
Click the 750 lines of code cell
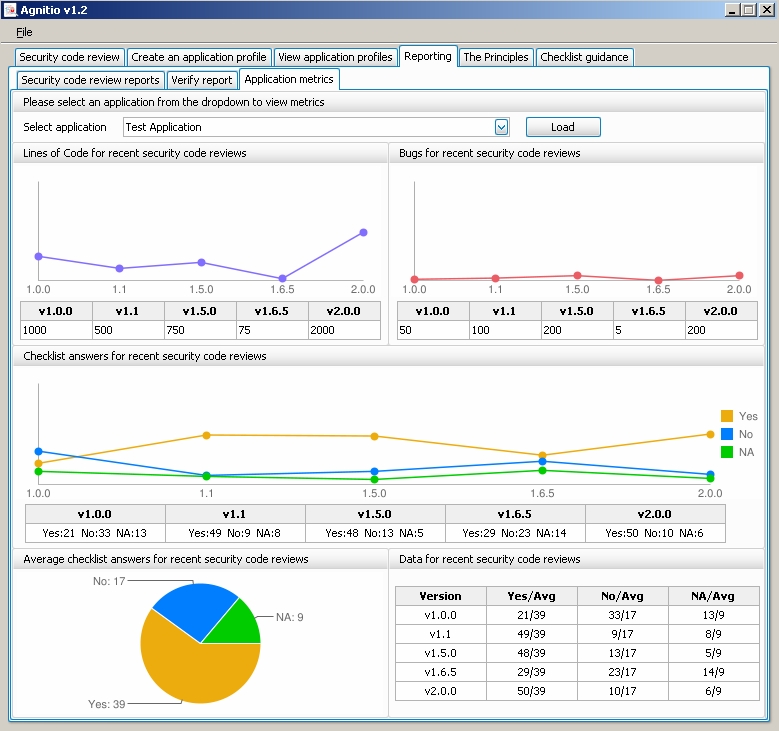point(200,330)
